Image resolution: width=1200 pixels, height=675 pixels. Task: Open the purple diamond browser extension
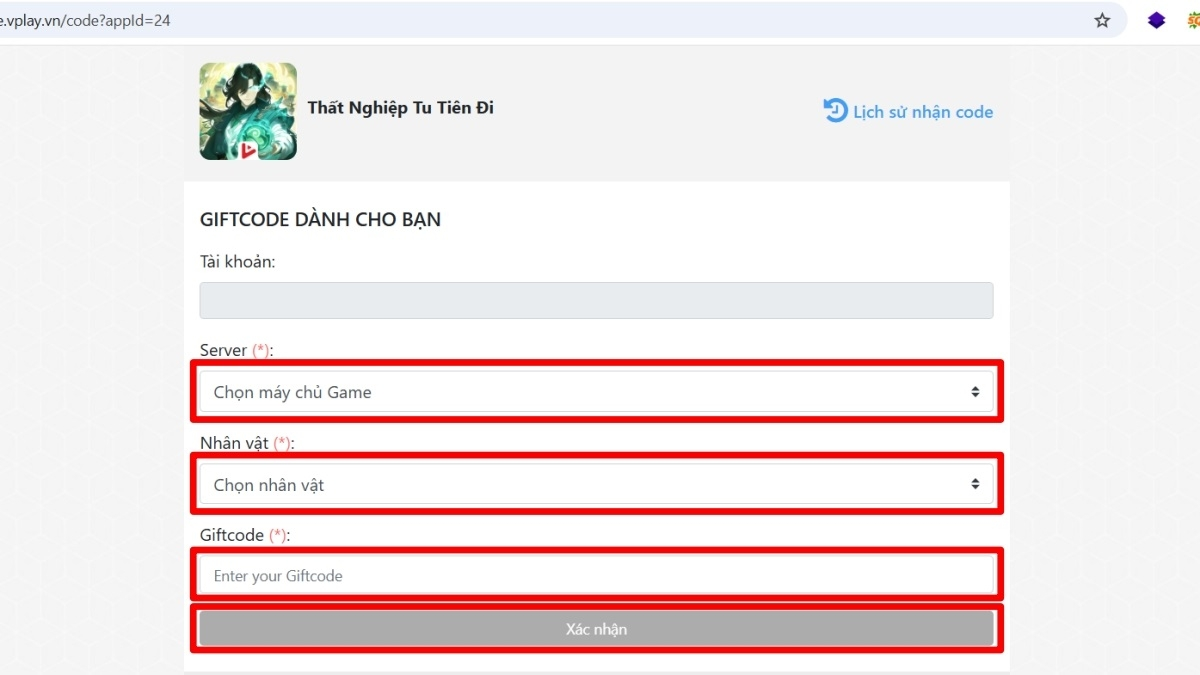(x=1156, y=20)
